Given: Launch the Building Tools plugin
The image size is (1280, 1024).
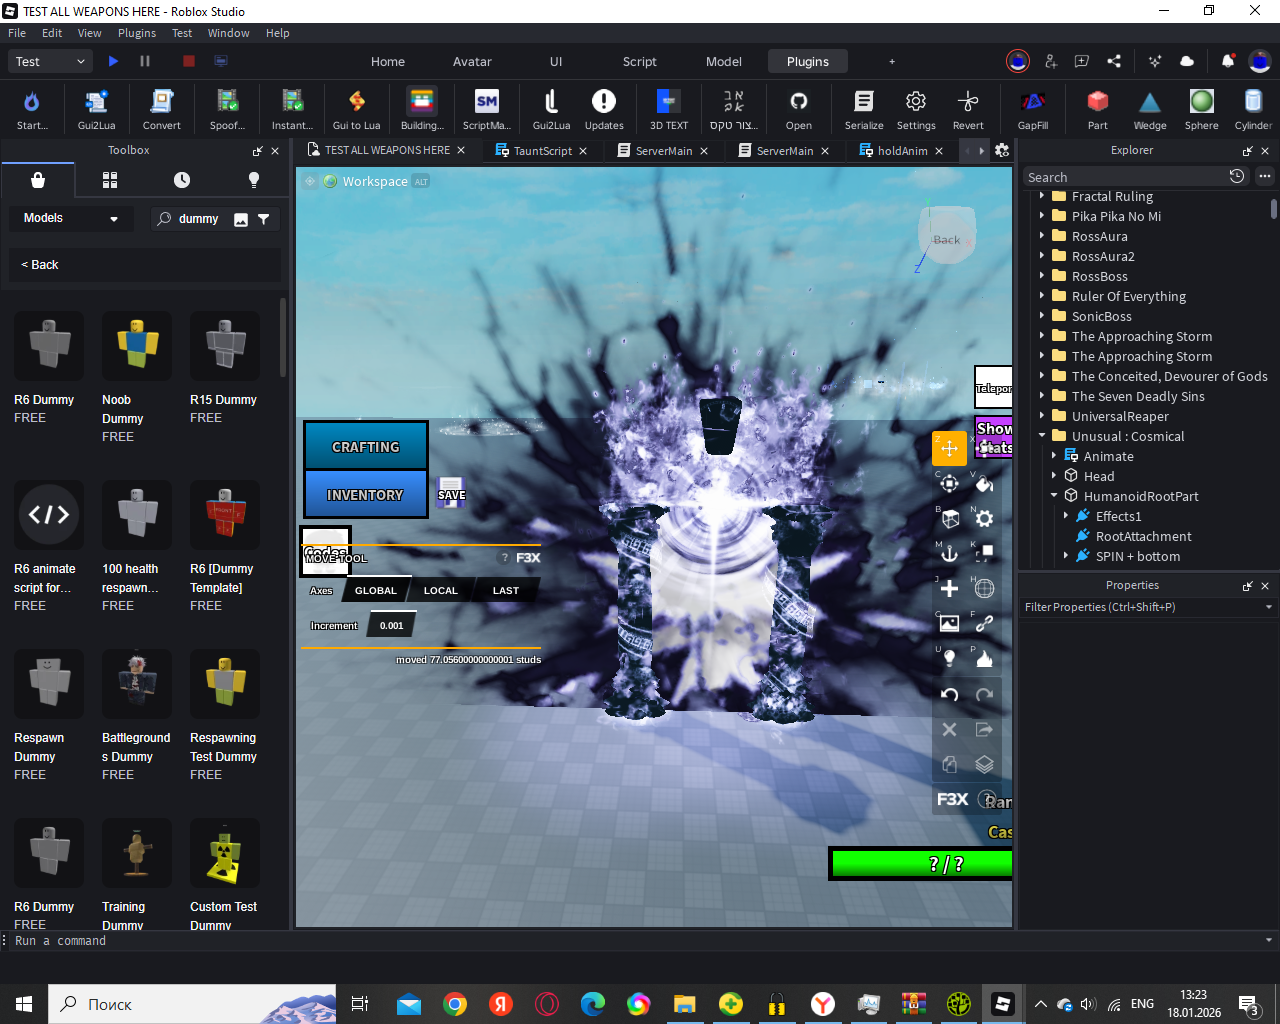Looking at the screenshot, I should tap(422, 109).
